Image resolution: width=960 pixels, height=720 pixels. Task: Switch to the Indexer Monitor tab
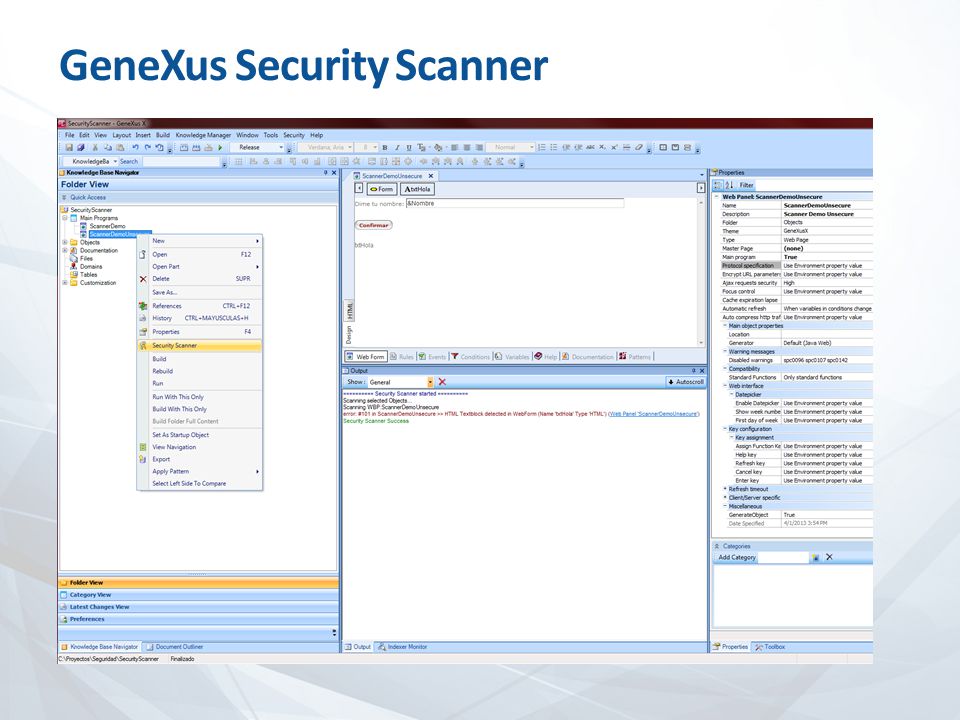[402, 647]
